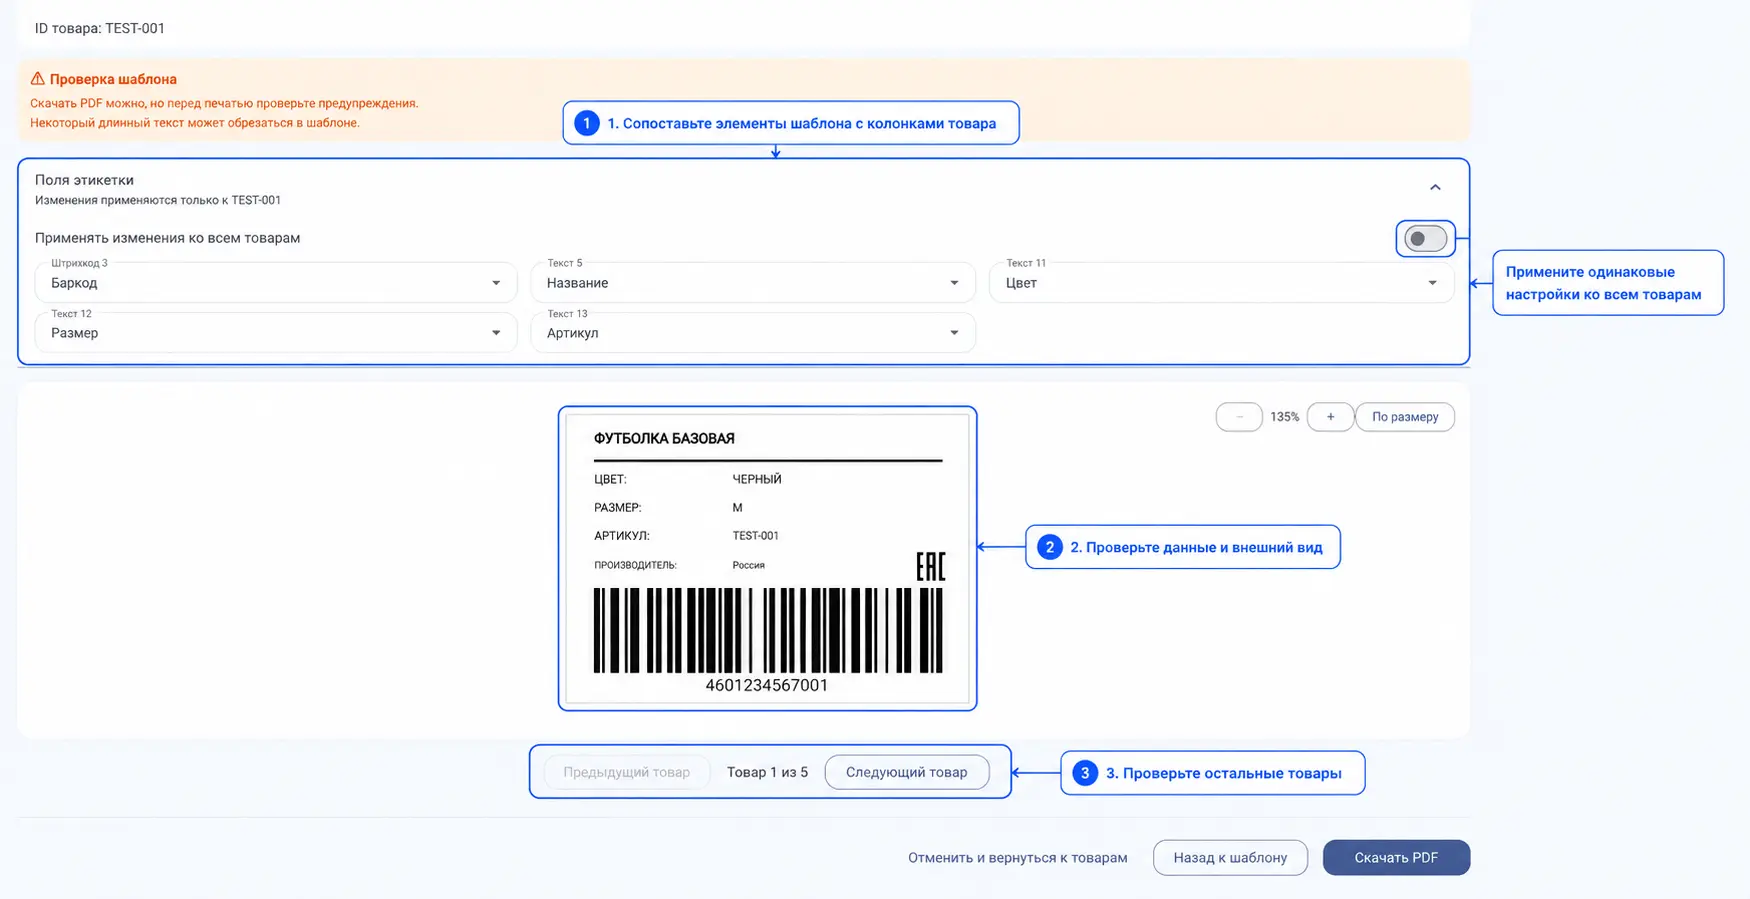The height and width of the screenshot is (899, 1750).
Task: Click the Проверка шаблона warning heading
Action: pos(113,79)
